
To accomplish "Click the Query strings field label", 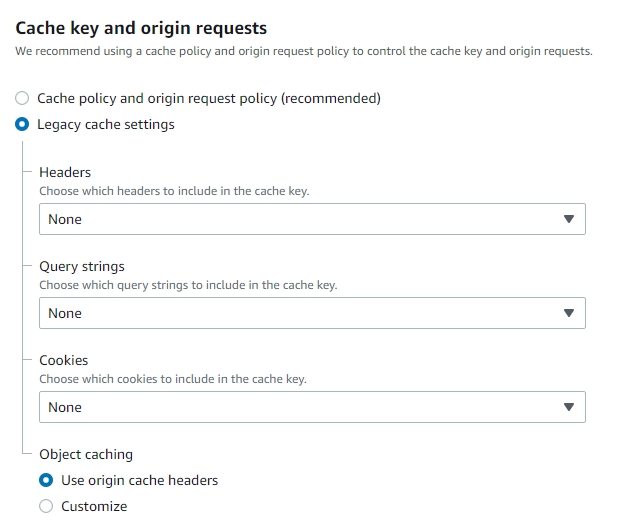I will click(82, 267).
